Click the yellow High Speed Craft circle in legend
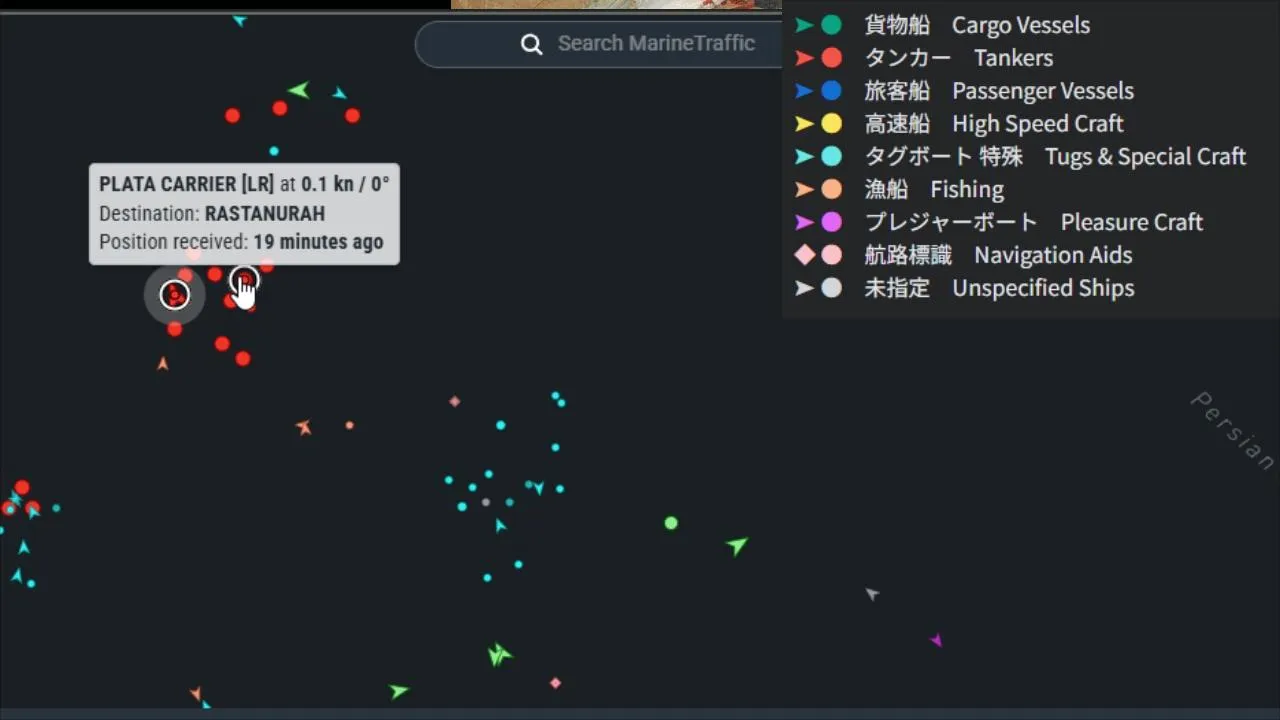Image resolution: width=1280 pixels, height=720 pixels. coord(831,124)
